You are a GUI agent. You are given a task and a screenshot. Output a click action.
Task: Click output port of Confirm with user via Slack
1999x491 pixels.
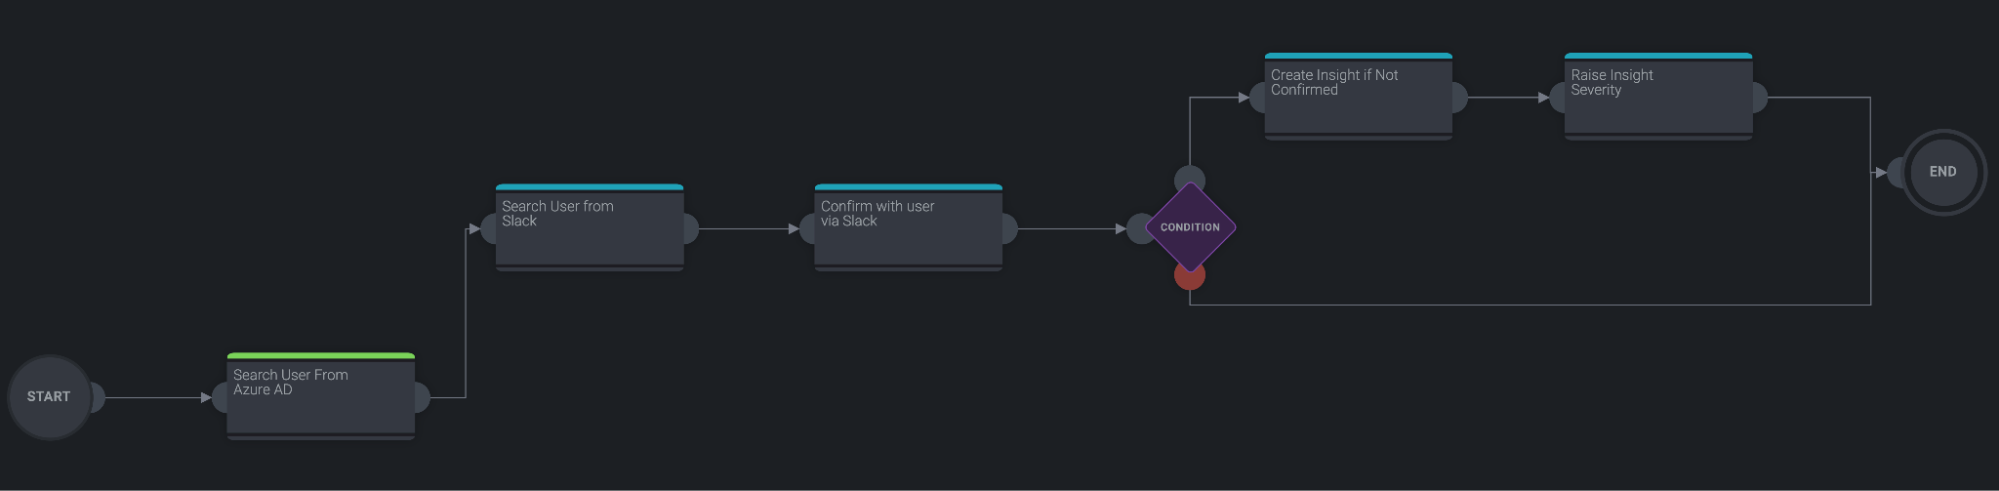coord(1010,229)
